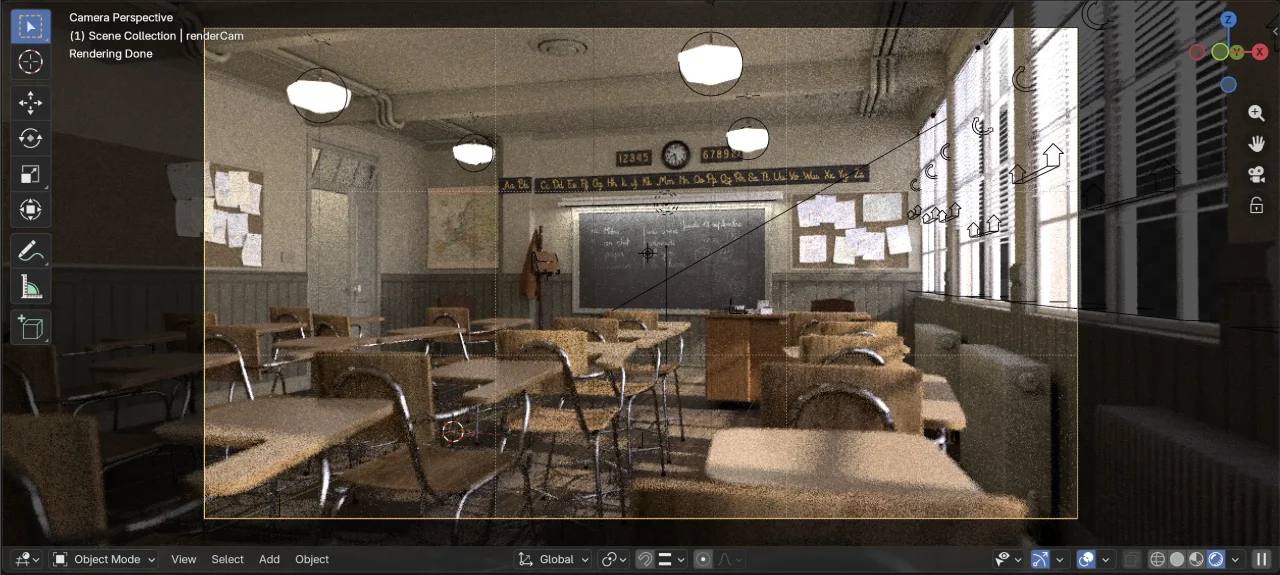Open the proportional editing falloff dropdown
This screenshot has width=1280, height=575.
tap(730, 559)
